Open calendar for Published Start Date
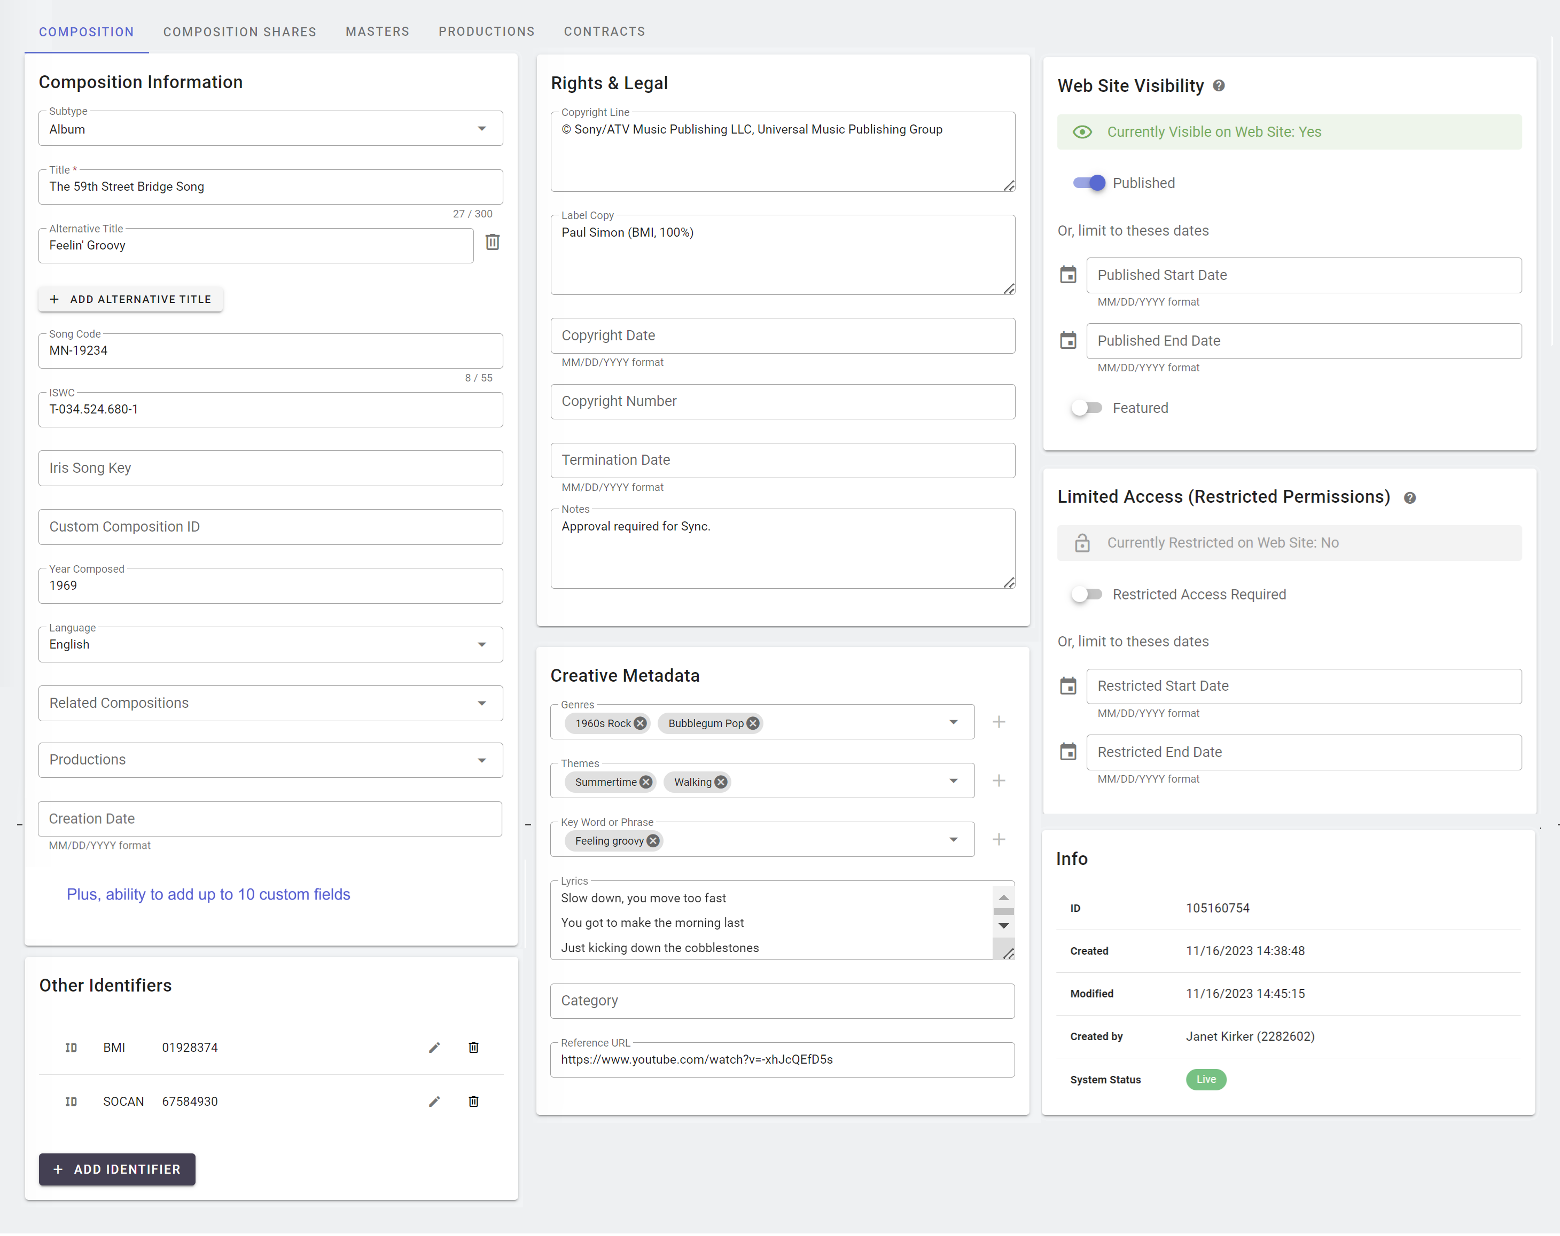1560x1236 pixels. (x=1068, y=275)
